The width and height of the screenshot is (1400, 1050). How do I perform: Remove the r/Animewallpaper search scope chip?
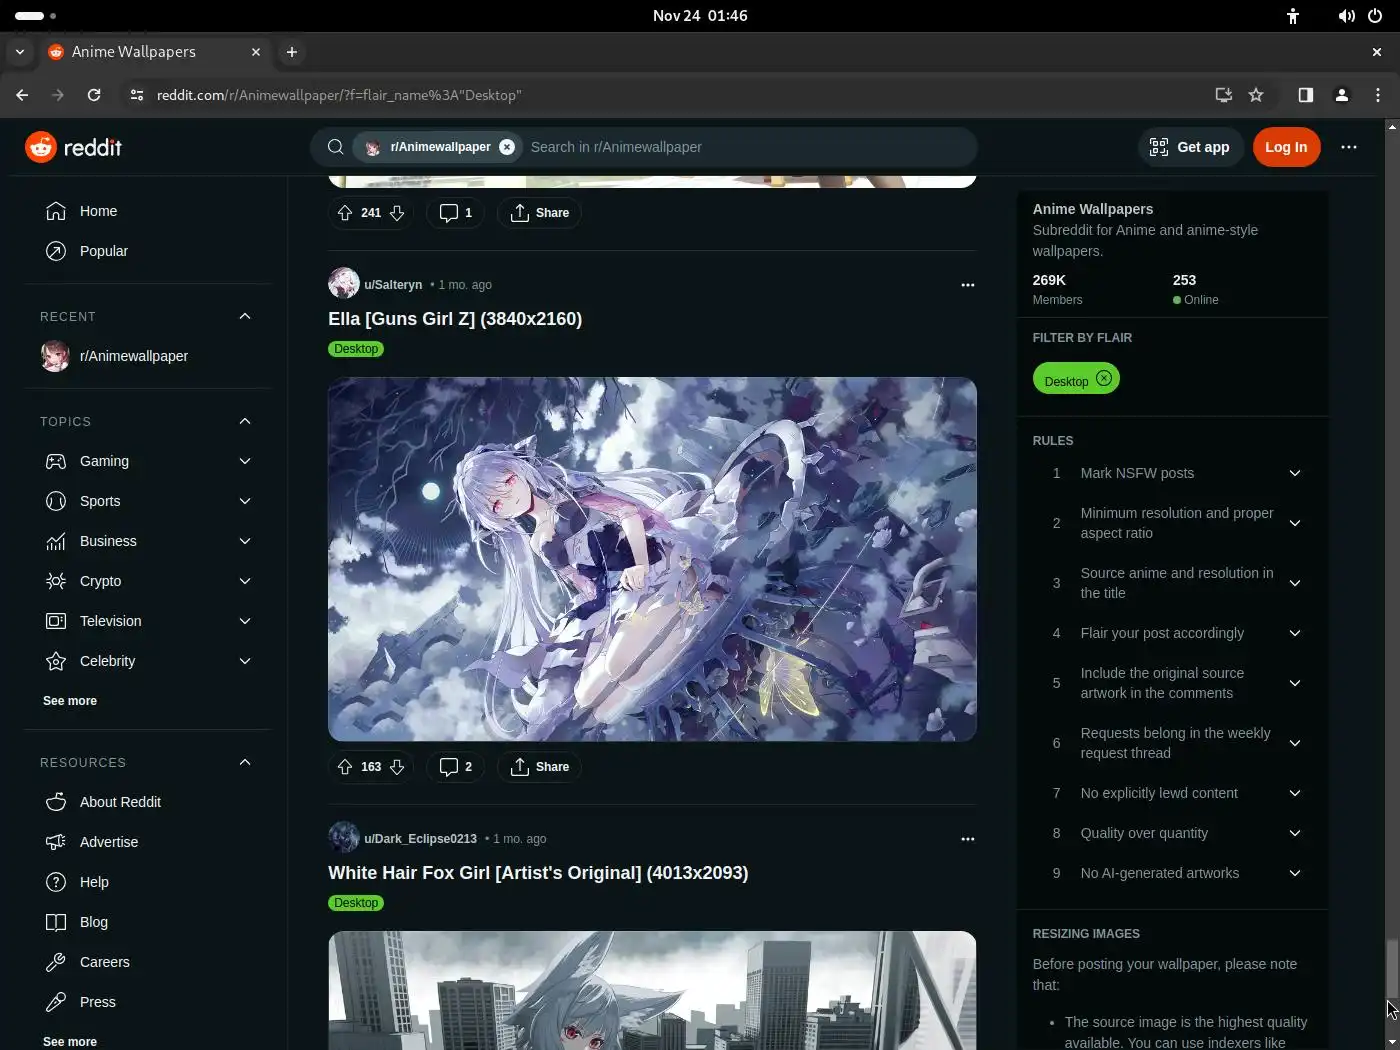(x=507, y=147)
